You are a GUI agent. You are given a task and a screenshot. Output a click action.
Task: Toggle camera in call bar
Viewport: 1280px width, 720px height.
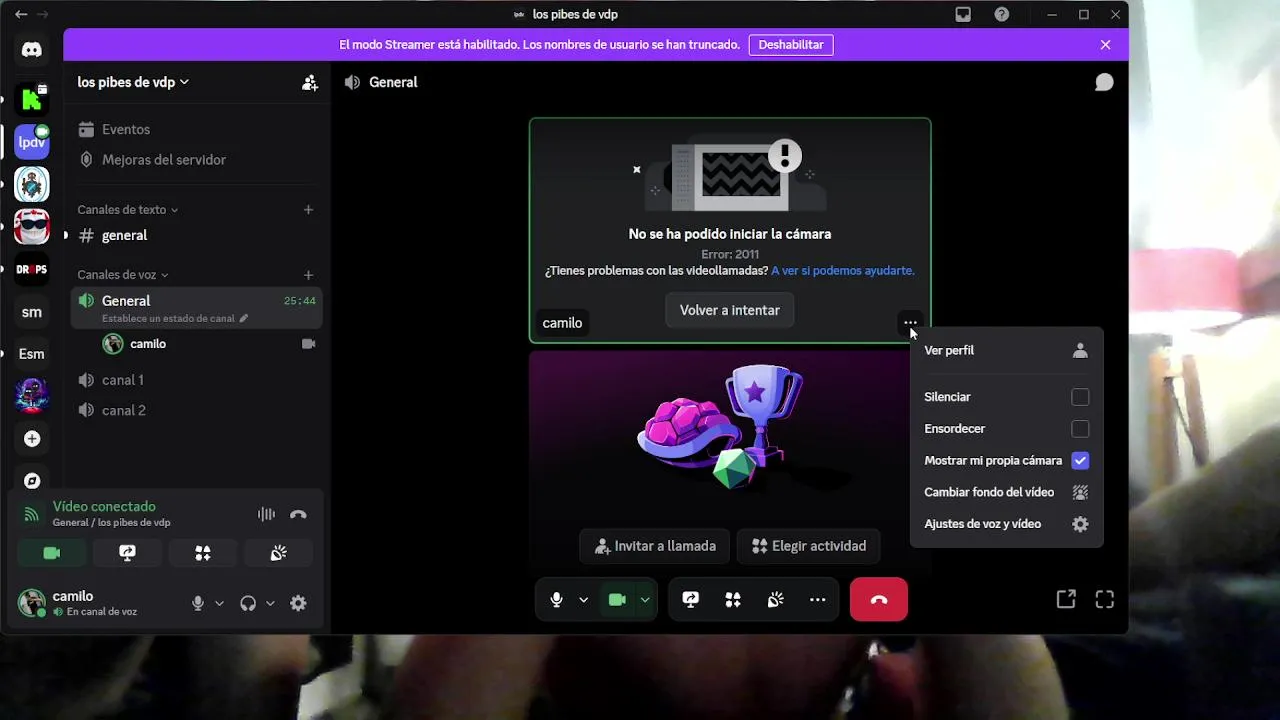click(617, 599)
